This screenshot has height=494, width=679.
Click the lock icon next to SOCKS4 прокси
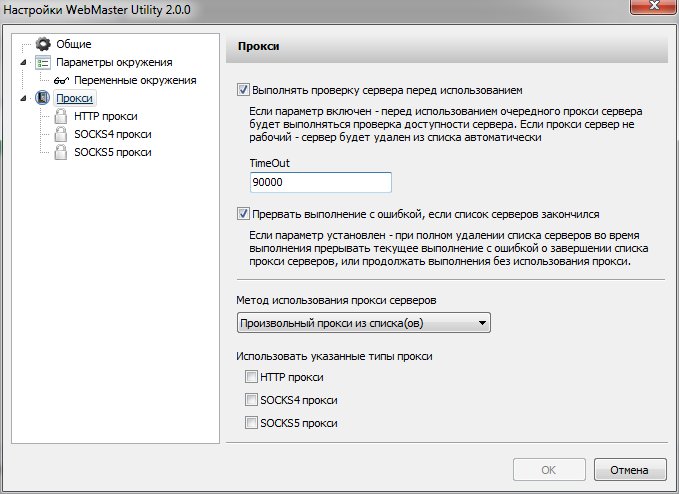[x=61, y=134]
